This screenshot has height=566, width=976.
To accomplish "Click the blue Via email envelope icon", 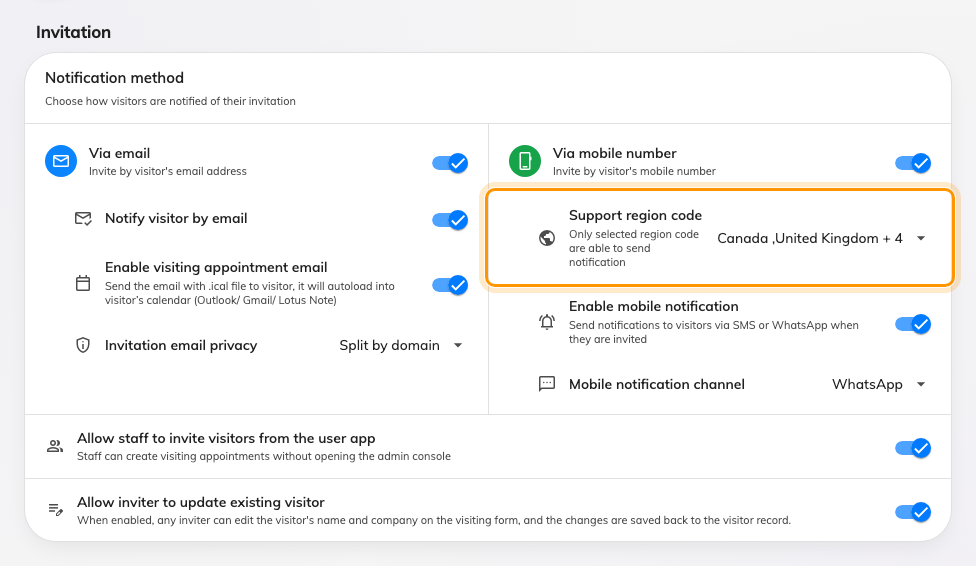I will coord(61,161).
